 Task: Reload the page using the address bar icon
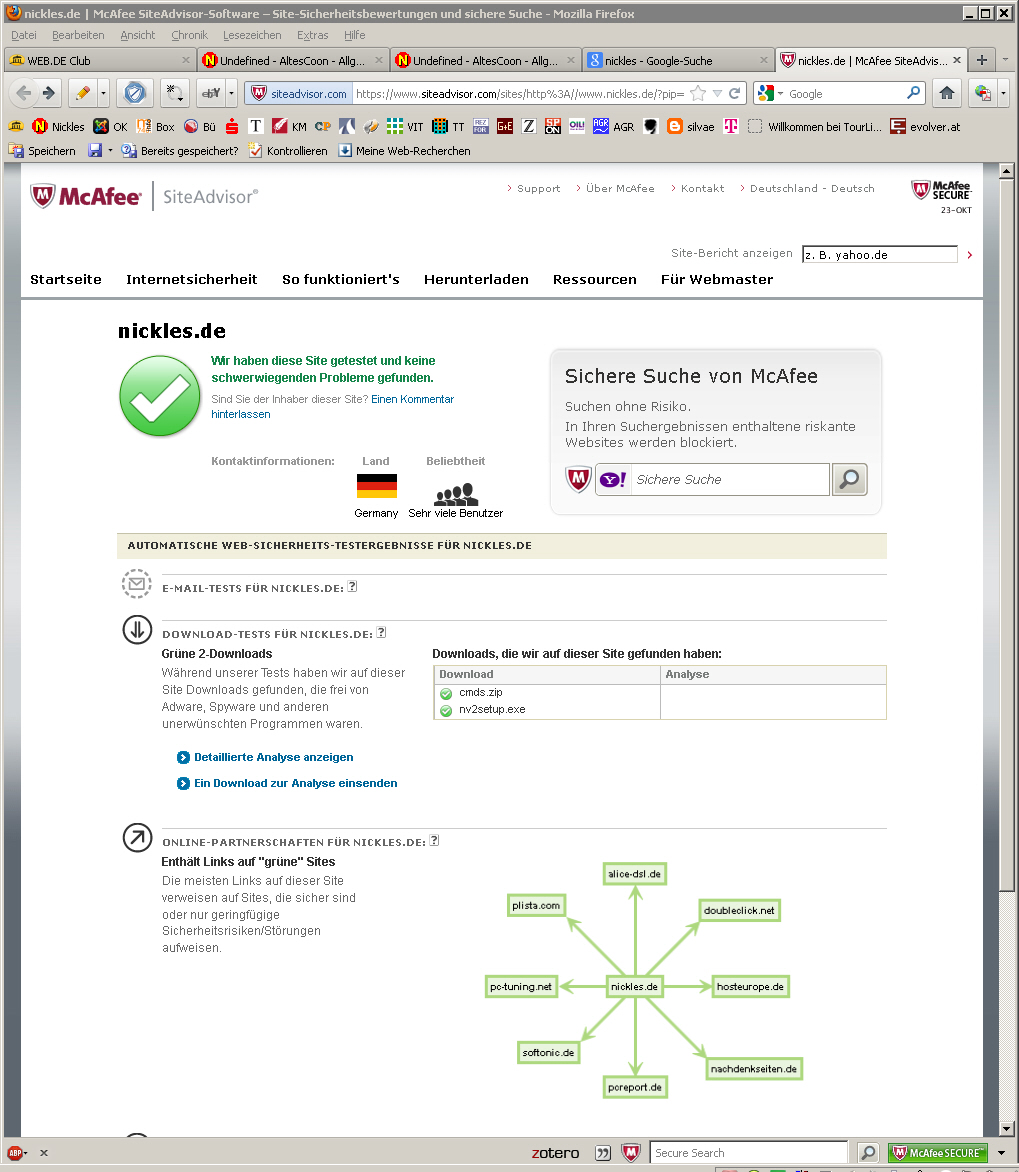click(x=735, y=93)
